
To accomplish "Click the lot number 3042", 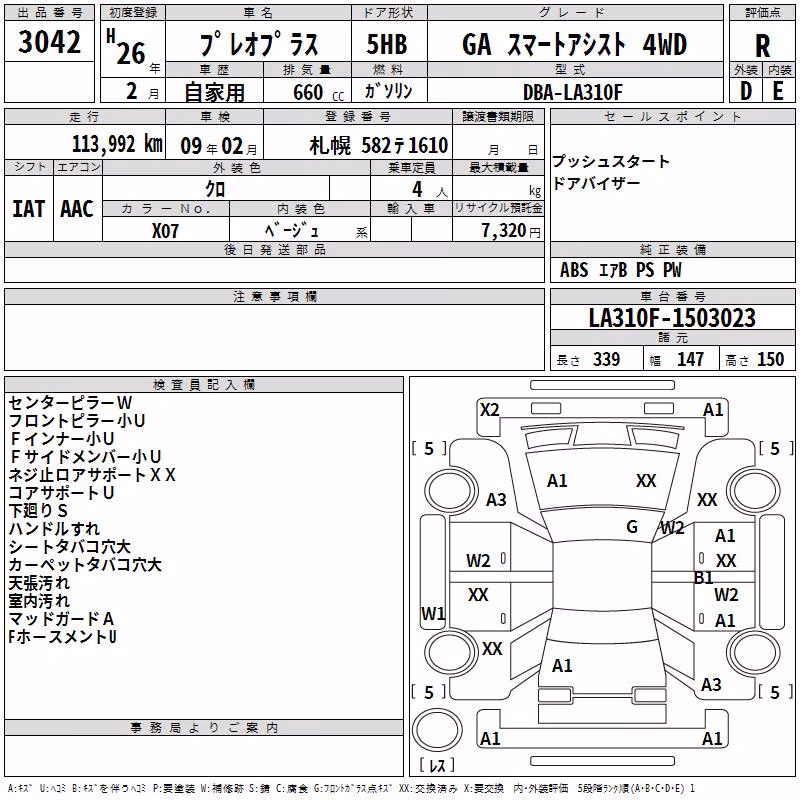I will tap(49, 42).
